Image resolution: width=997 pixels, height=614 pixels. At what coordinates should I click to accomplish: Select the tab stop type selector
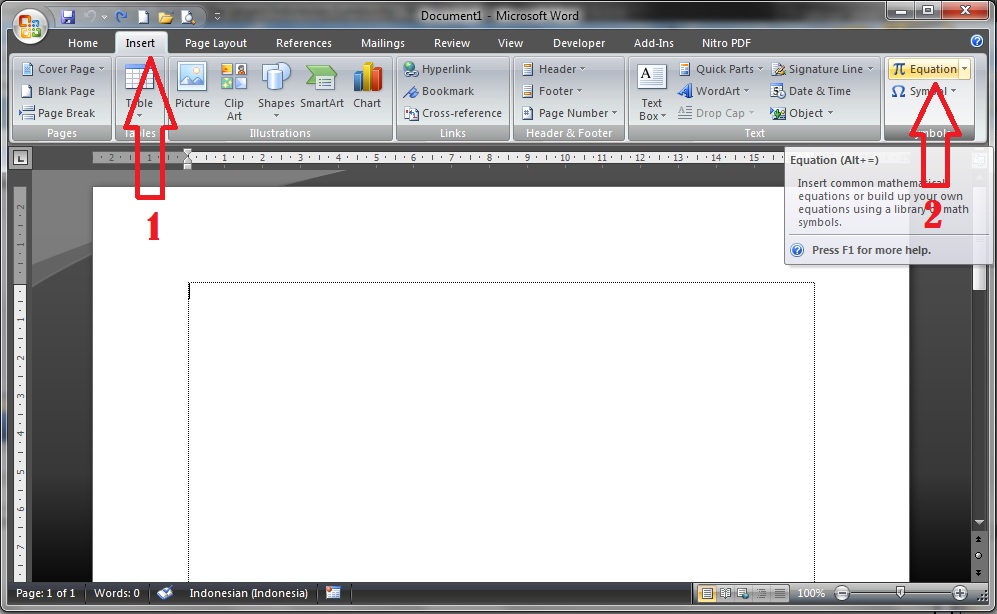20,158
